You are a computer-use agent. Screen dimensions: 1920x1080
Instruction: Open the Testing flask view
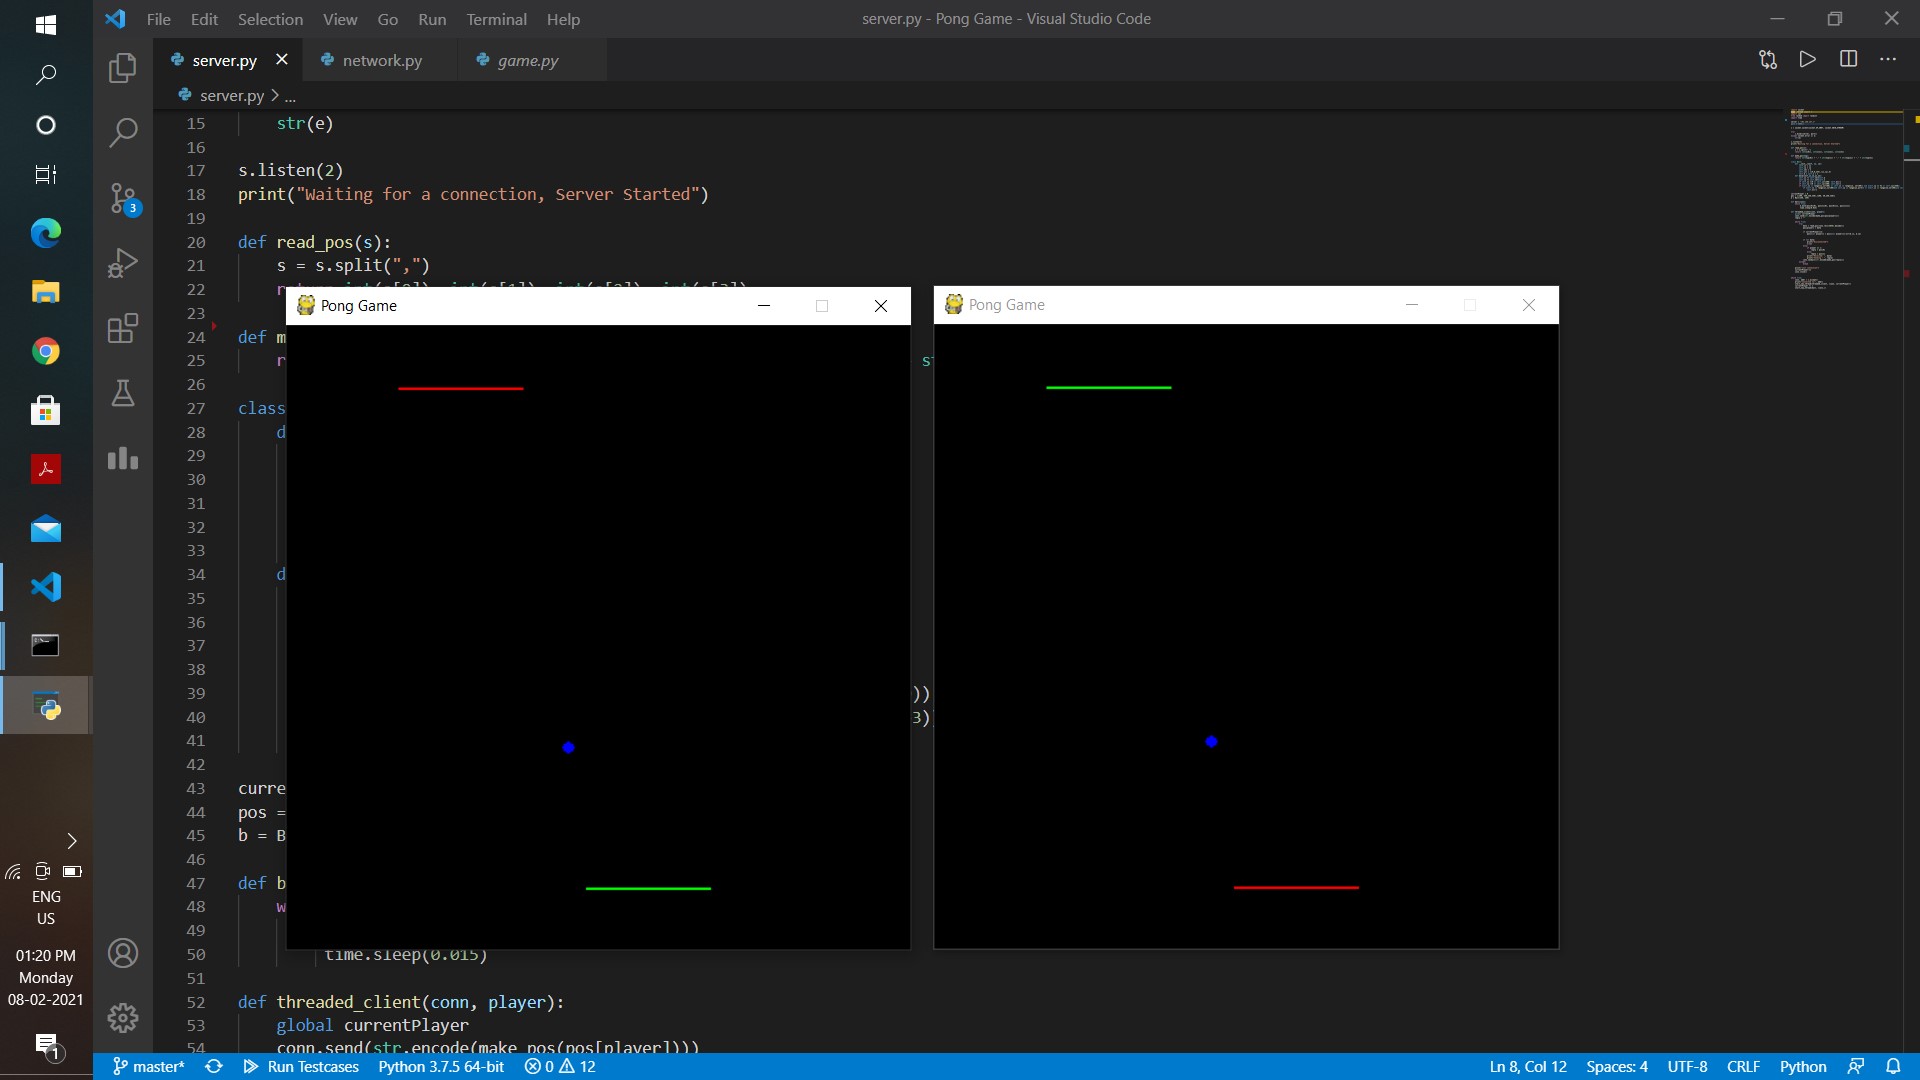click(x=123, y=393)
